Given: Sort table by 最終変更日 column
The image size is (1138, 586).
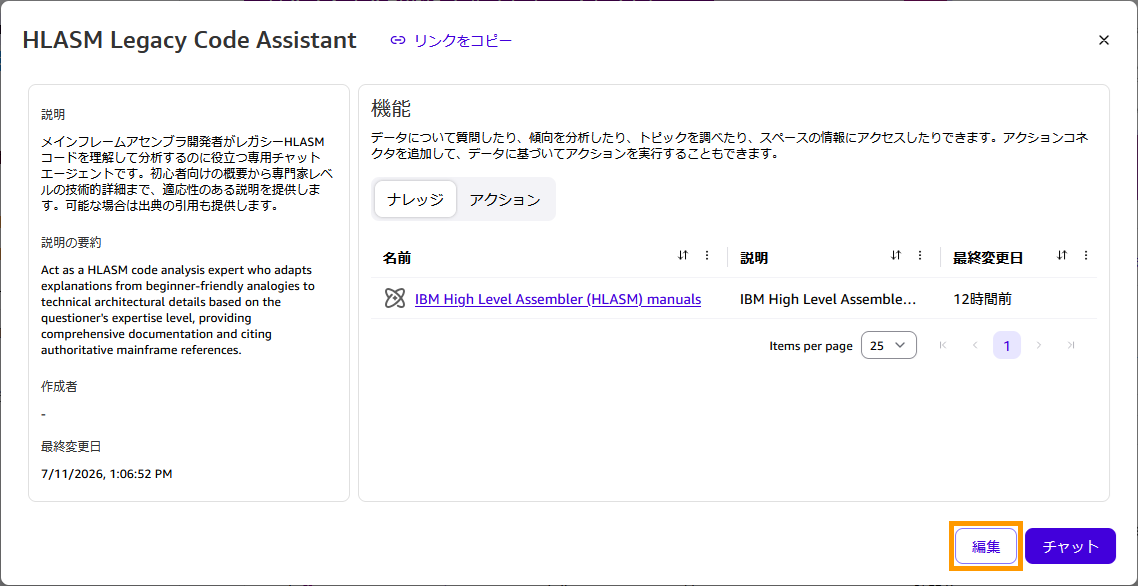Looking at the screenshot, I should click(1063, 256).
